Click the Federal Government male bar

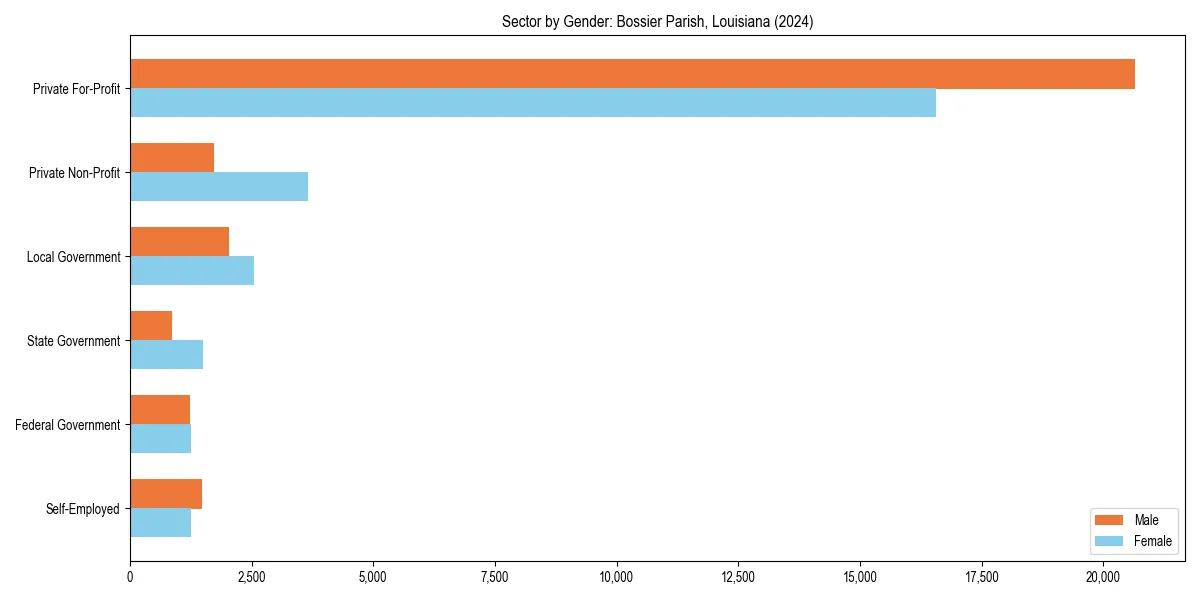tap(160, 407)
